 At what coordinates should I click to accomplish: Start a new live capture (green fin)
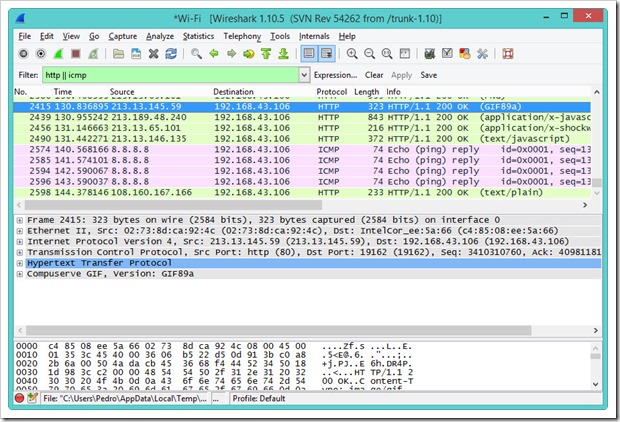point(58,53)
